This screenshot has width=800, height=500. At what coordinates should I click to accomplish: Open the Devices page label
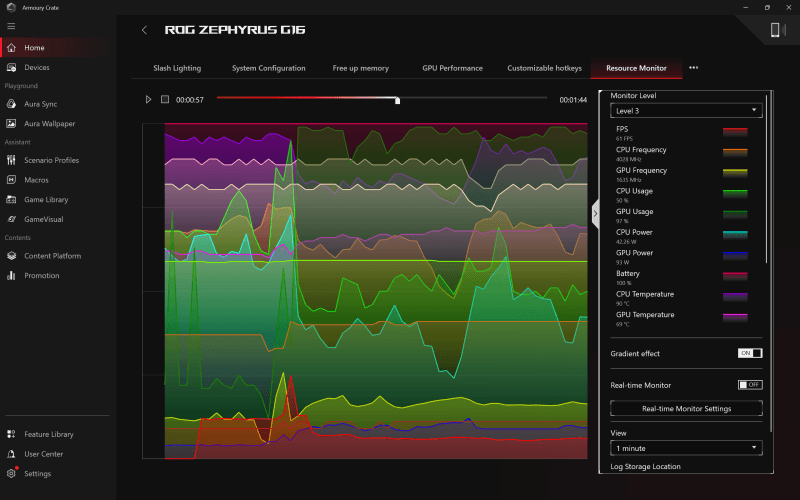(x=37, y=67)
